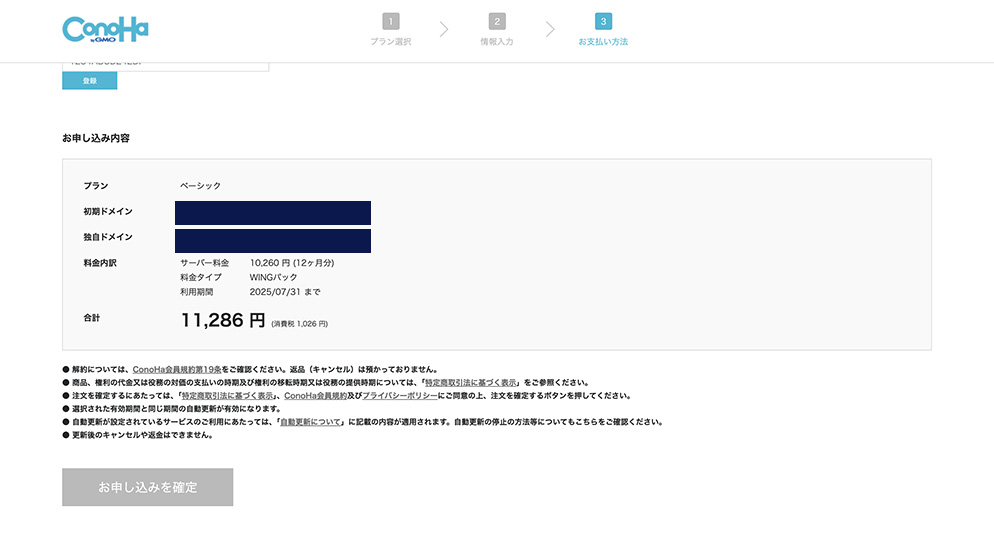Select step 2 情報入力 indicator
The image size is (994, 534).
tap(496, 30)
